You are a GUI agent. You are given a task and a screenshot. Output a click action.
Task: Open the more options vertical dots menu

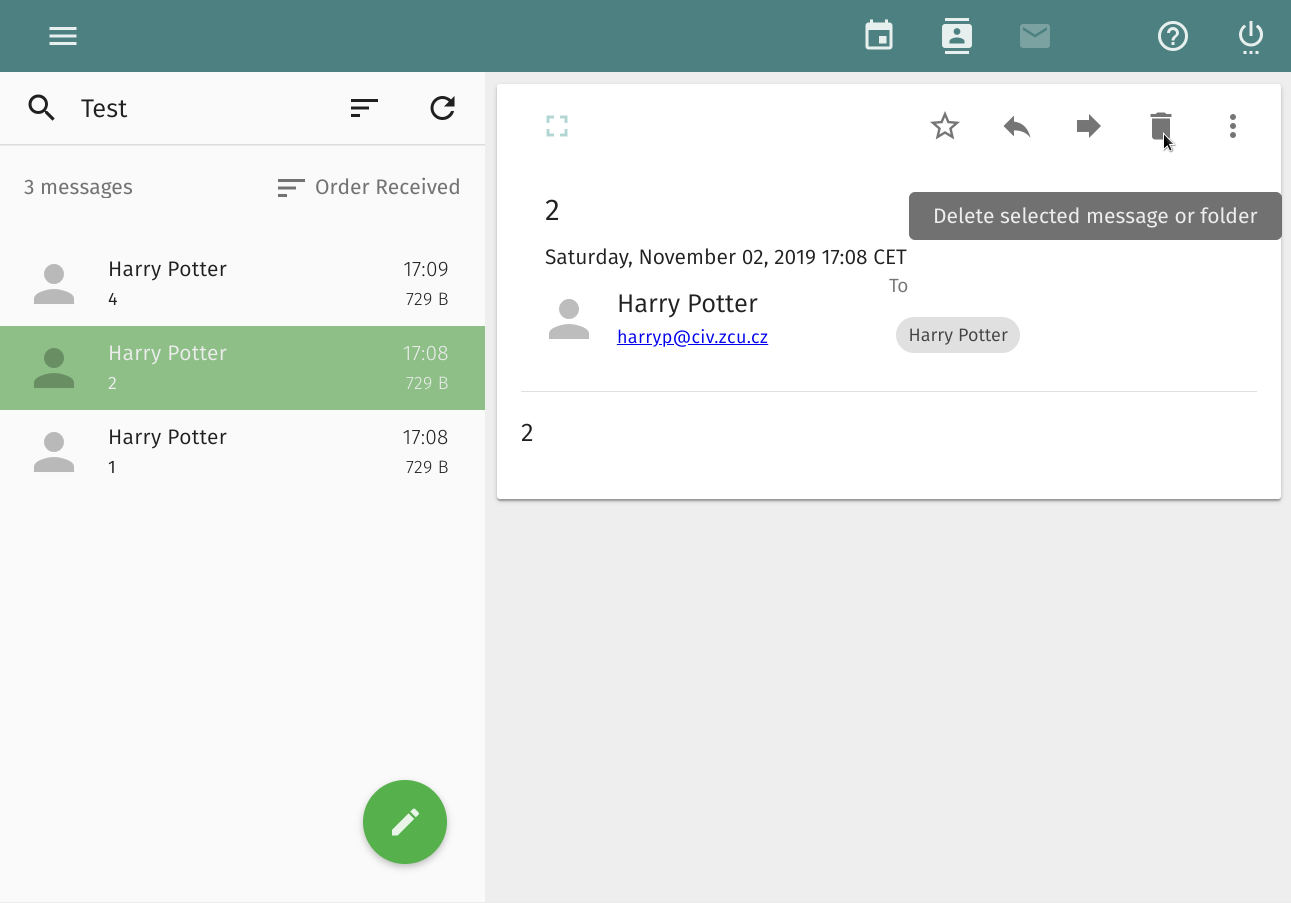click(x=1233, y=126)
